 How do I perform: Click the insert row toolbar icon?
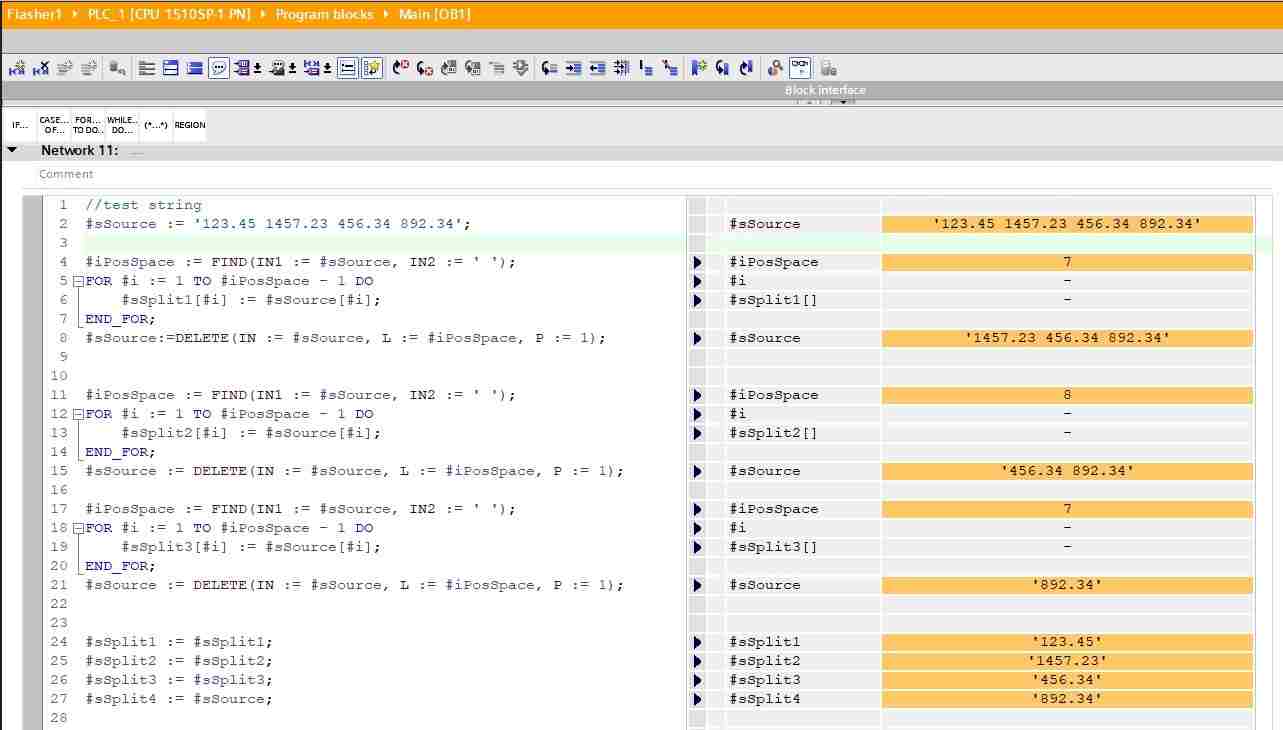click(x=17, y=68)
